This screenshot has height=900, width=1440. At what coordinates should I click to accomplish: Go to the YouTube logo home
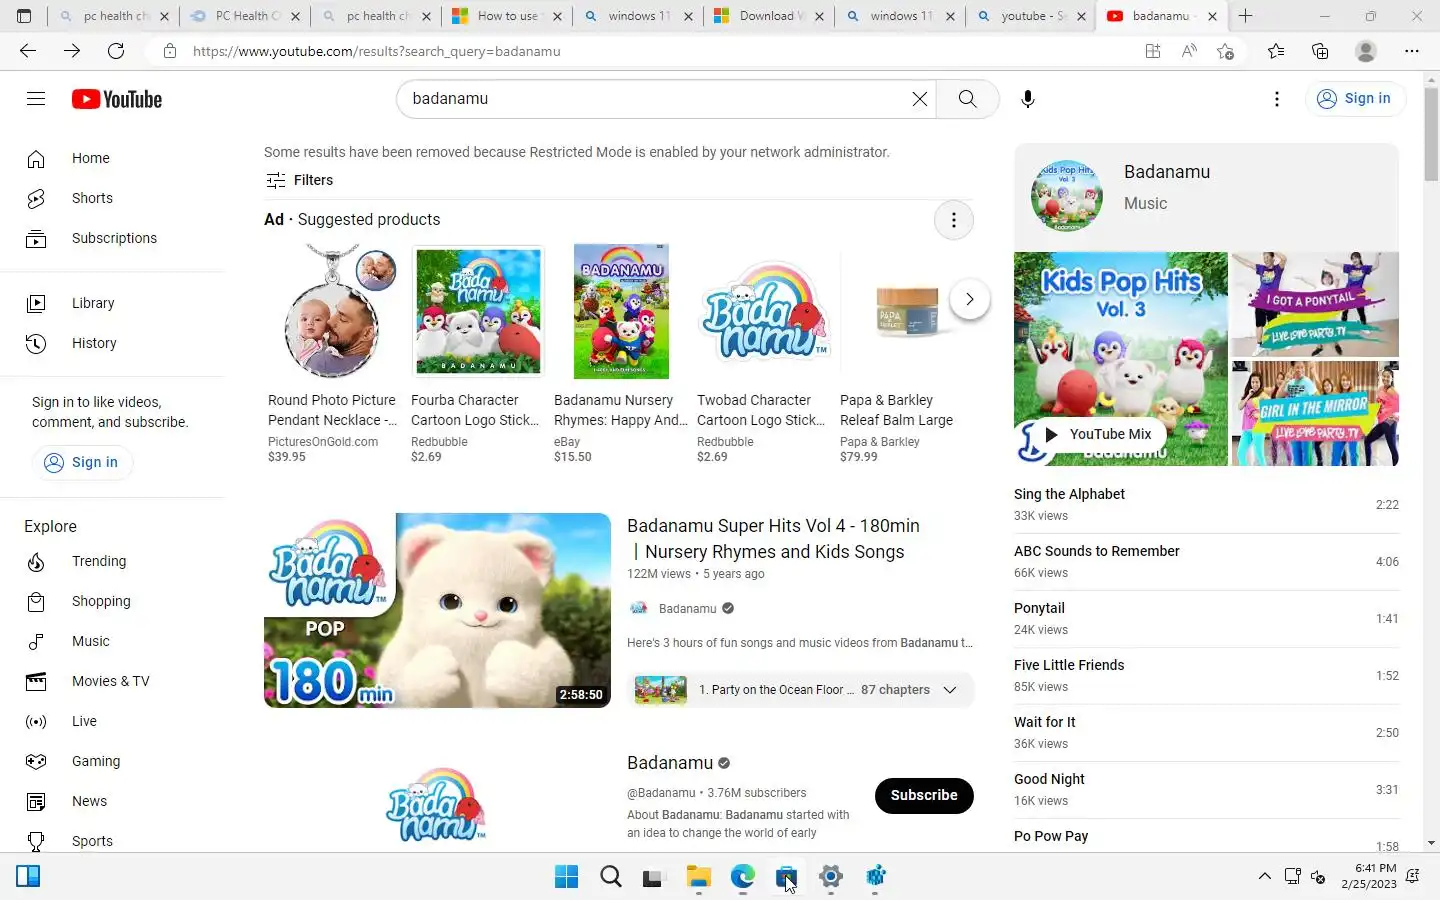point(117,99)
